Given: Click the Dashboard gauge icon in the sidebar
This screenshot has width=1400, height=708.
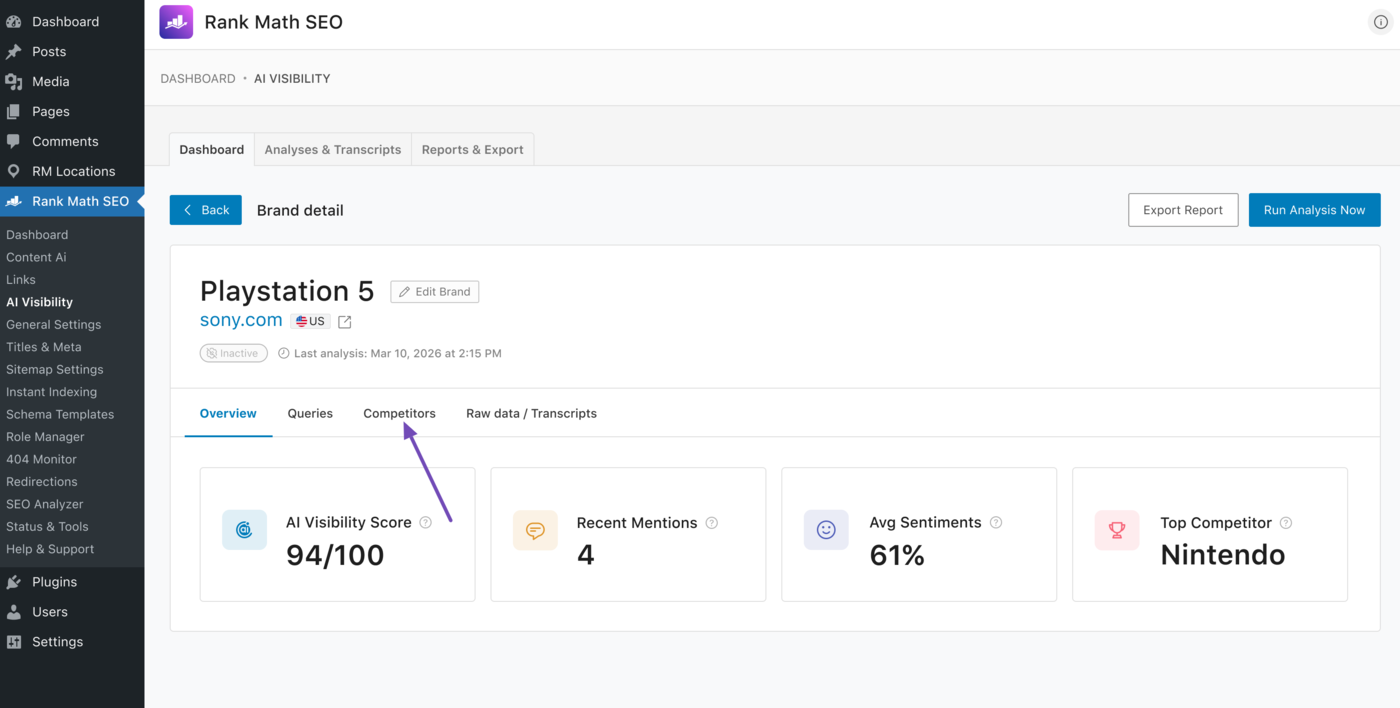Looking at the screenshot, I should click(x=14, y=21).
